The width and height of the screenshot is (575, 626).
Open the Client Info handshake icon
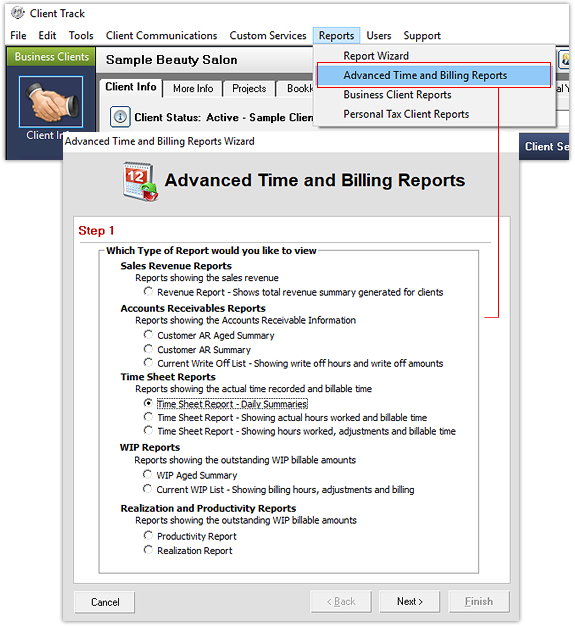pyautogui.click(x=51, y=102)
